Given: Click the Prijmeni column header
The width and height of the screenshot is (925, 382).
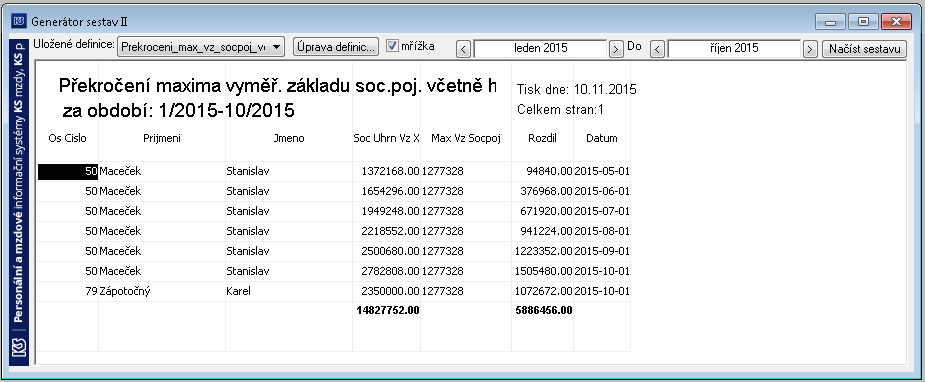Looking at the screenshot, I should pos(162,139).
